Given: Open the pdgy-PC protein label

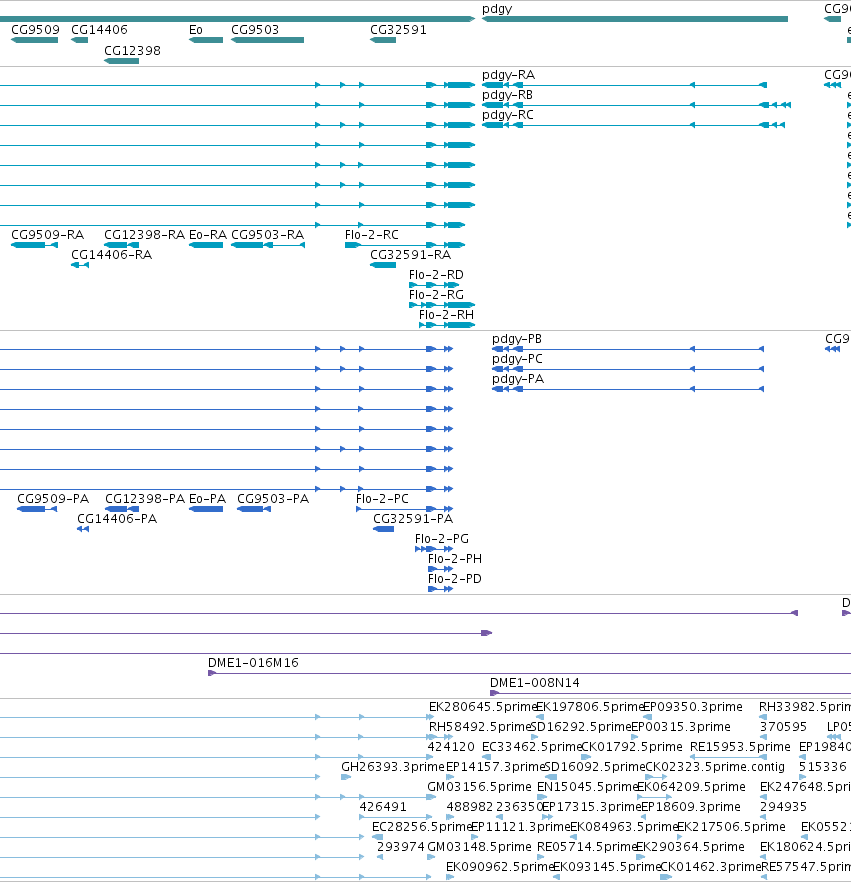Looking at the screenshot, I should [x=517, y=359].
